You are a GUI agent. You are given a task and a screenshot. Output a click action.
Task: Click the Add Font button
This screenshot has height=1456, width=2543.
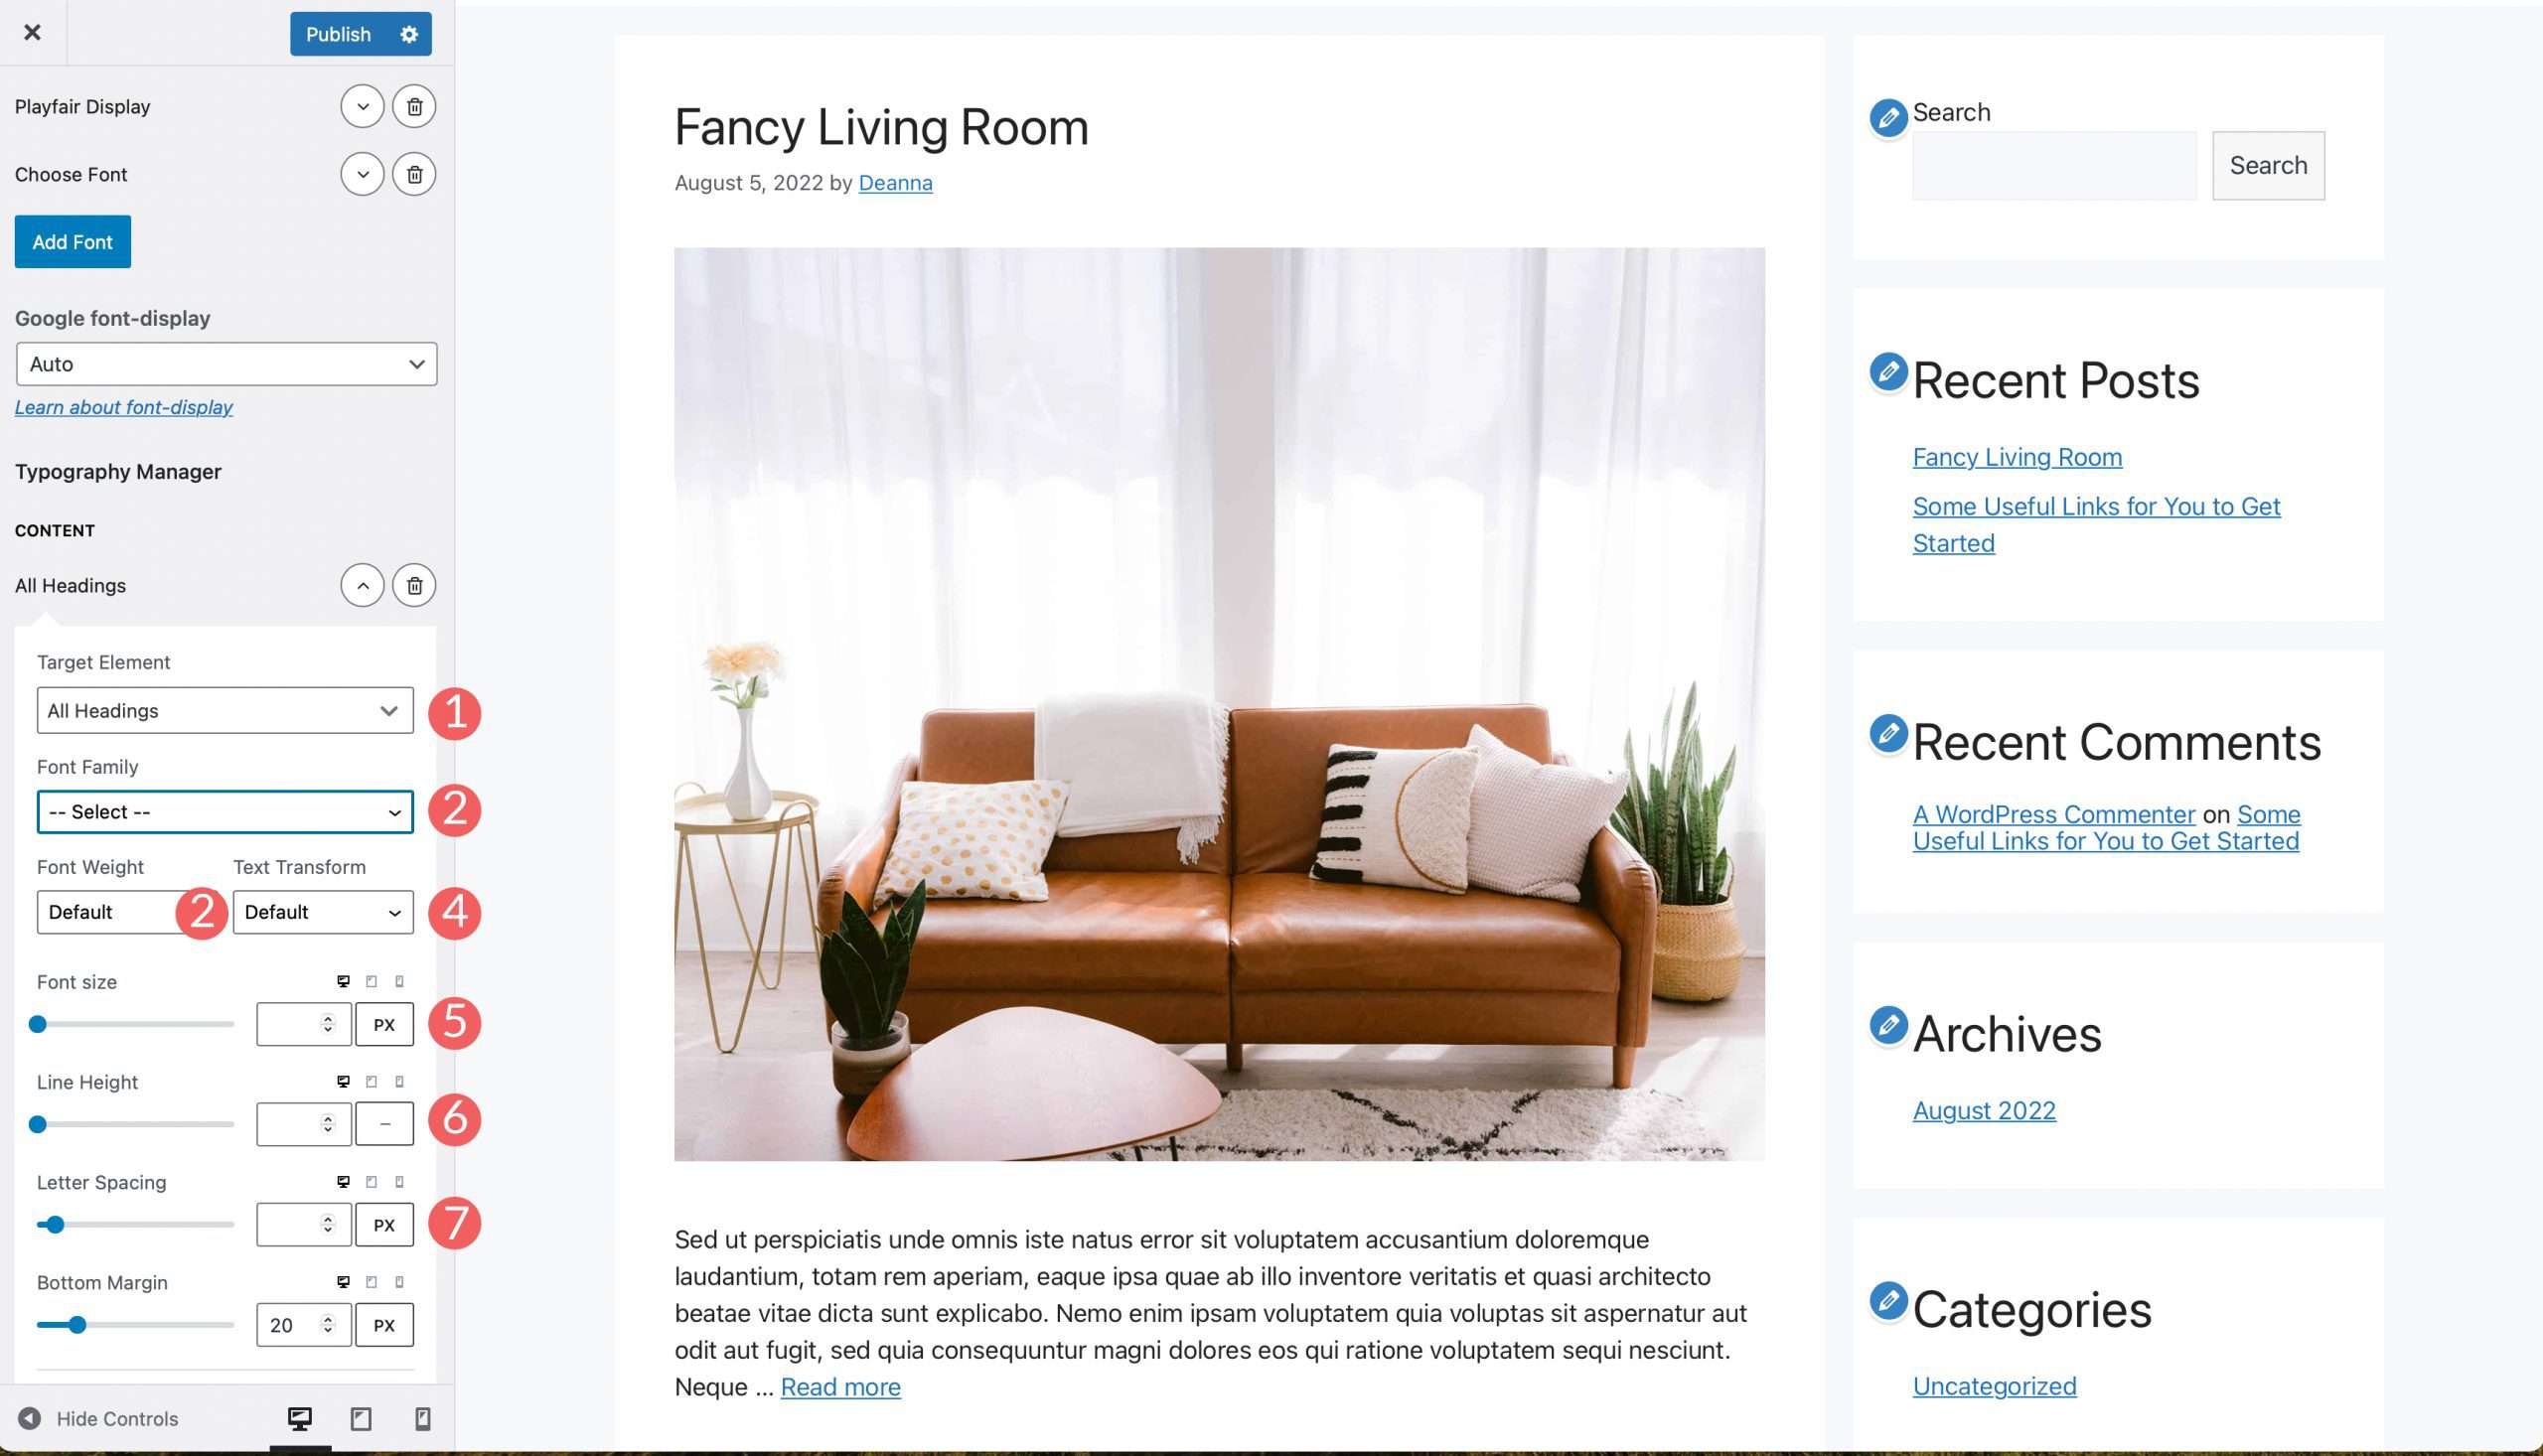point(72,241)
